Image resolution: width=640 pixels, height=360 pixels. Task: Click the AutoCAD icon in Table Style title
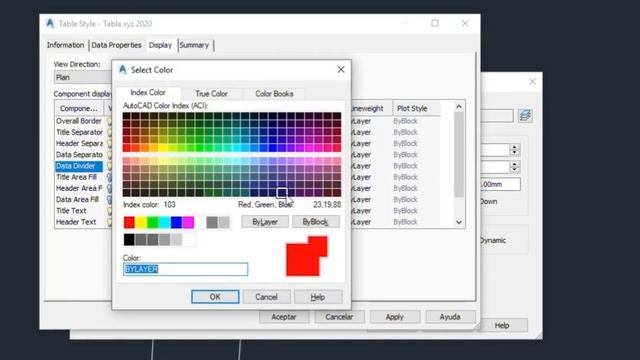pos(50,23)
